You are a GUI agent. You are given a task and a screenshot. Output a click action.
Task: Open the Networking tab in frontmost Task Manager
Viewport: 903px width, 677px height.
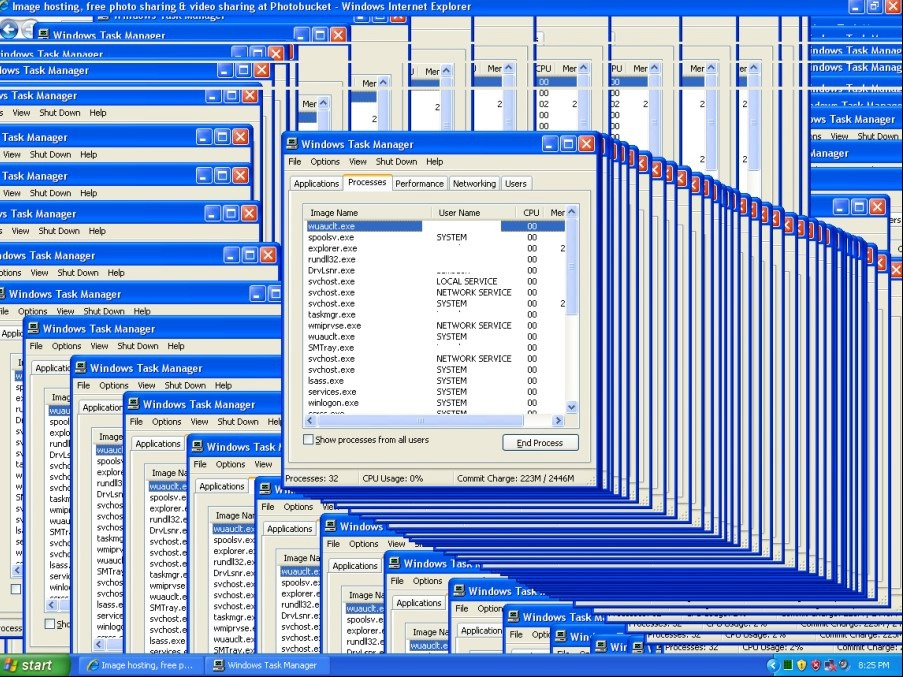click(x=474, y=184)
